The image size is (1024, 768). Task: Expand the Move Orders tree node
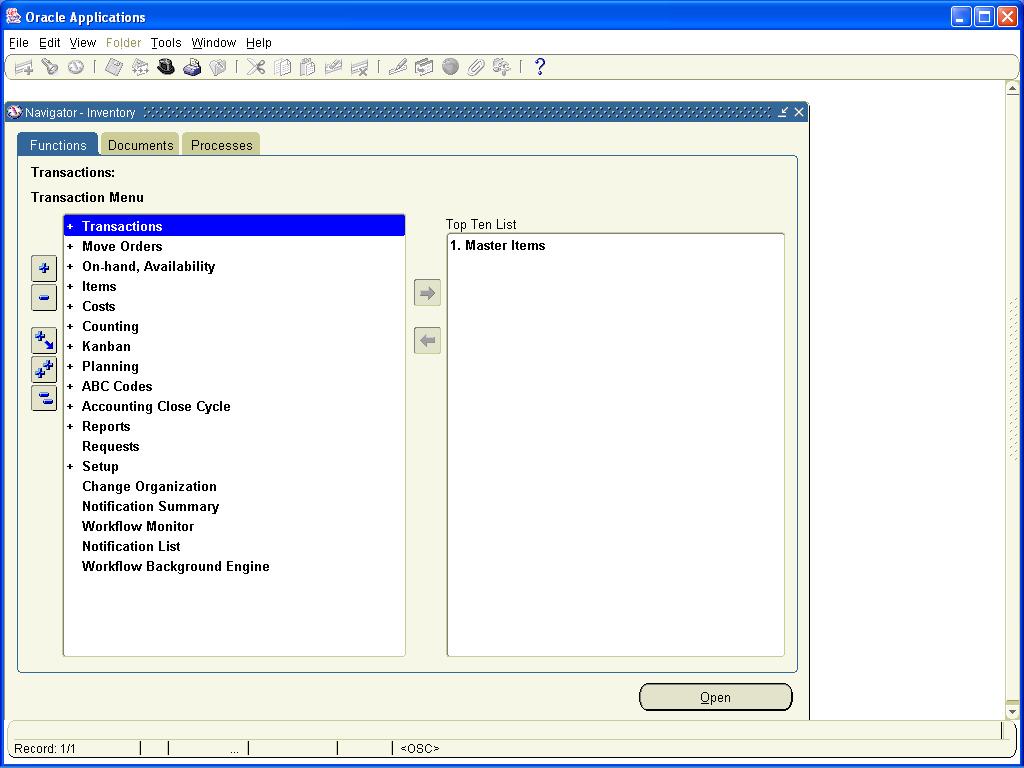[70, 246]
